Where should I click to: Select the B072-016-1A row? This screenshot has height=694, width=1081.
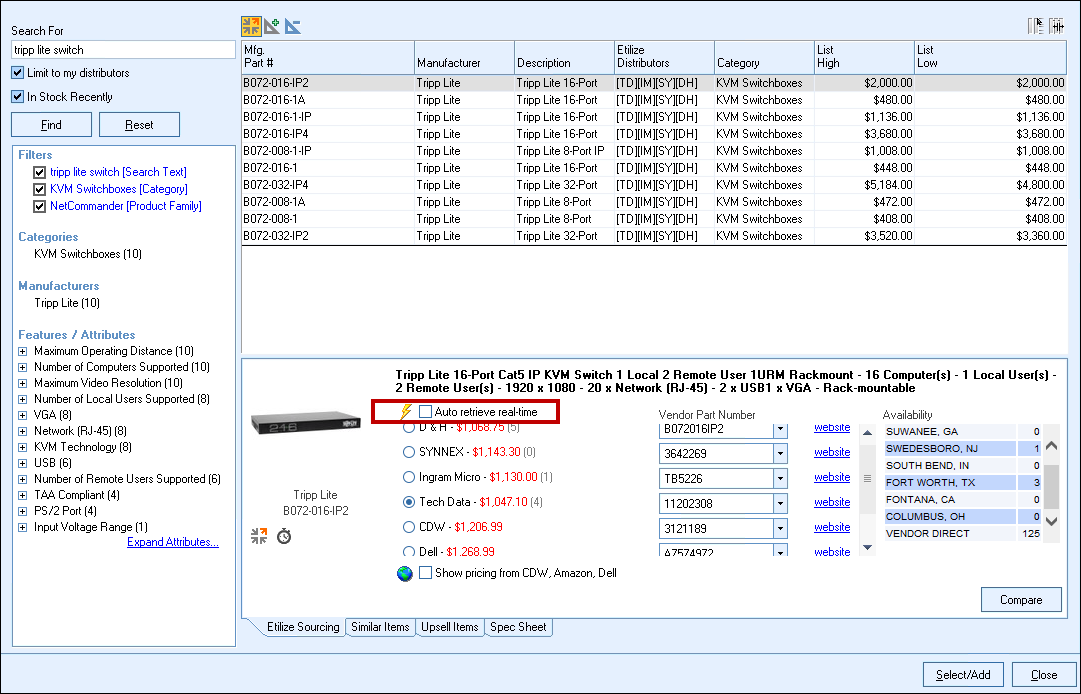[x=654, y=100]
